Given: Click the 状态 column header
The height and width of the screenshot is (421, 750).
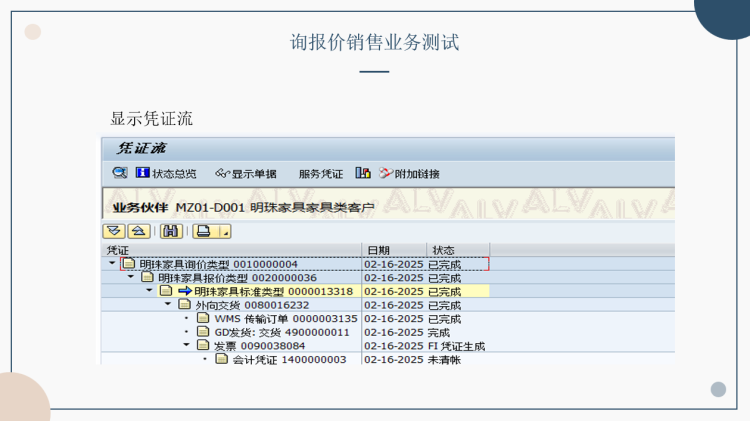Looking at the screenshot, I should [x=458, y=250].
